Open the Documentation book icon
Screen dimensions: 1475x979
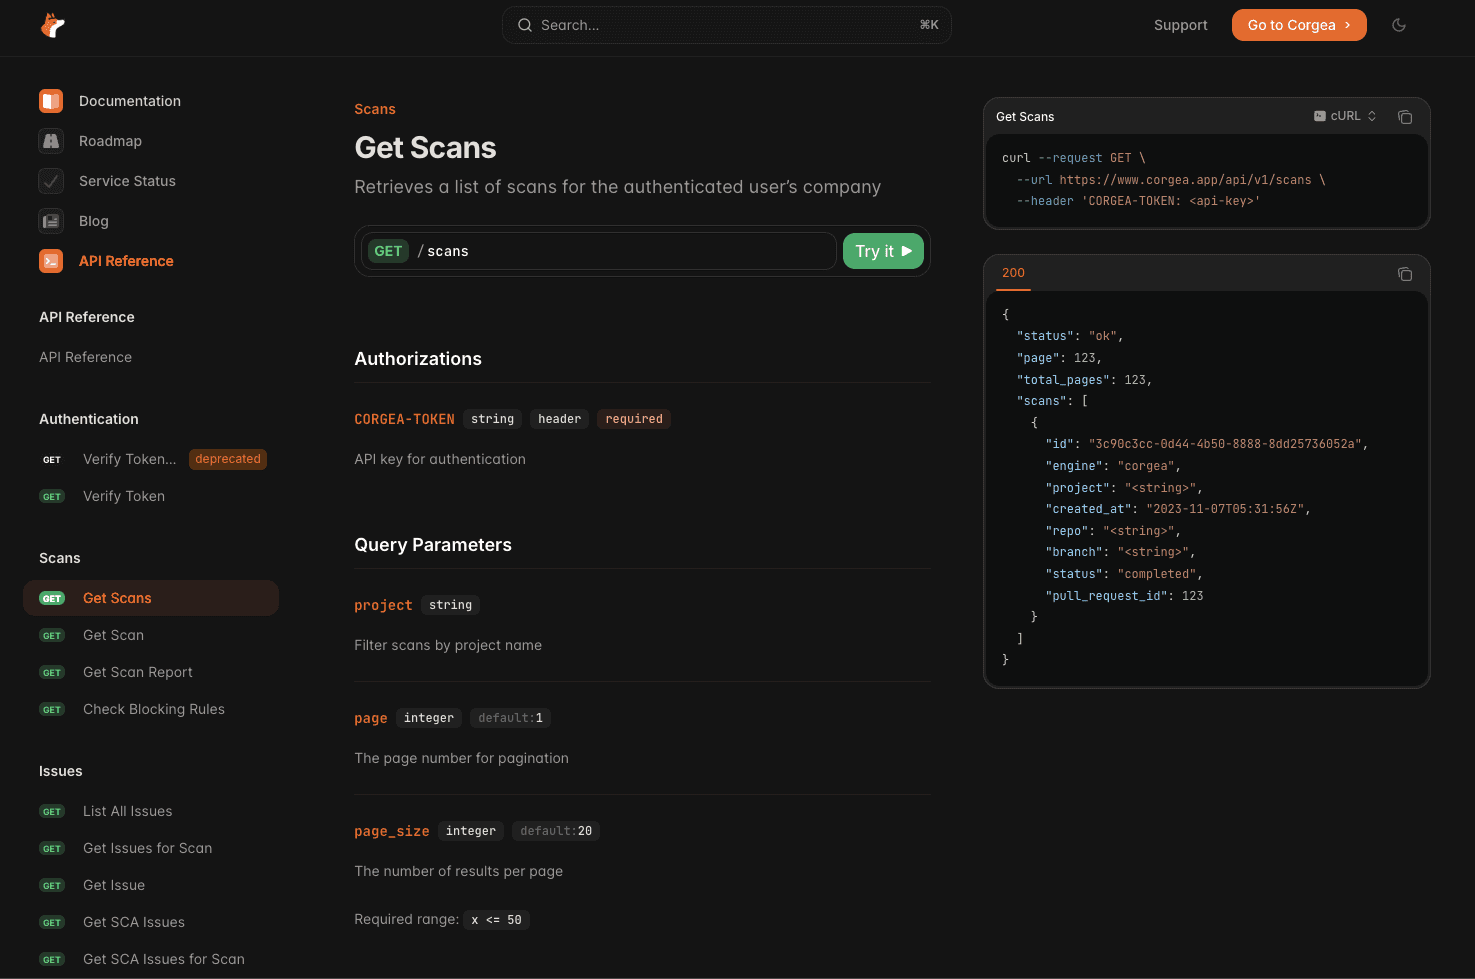51,101
